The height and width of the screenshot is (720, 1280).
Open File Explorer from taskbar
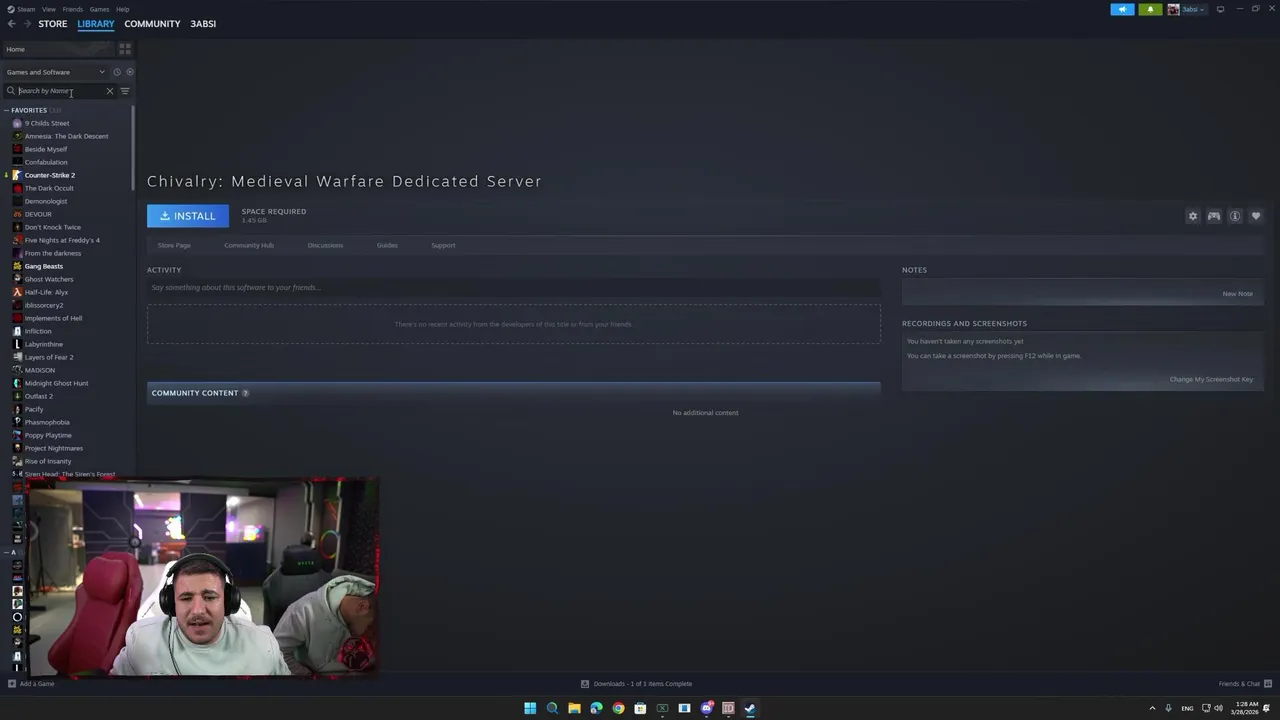(574, 708)
